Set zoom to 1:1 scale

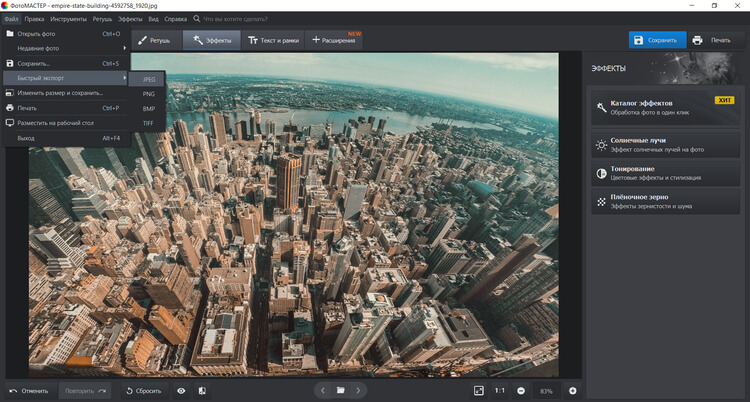pyautogui.click(x=499, y=390)
